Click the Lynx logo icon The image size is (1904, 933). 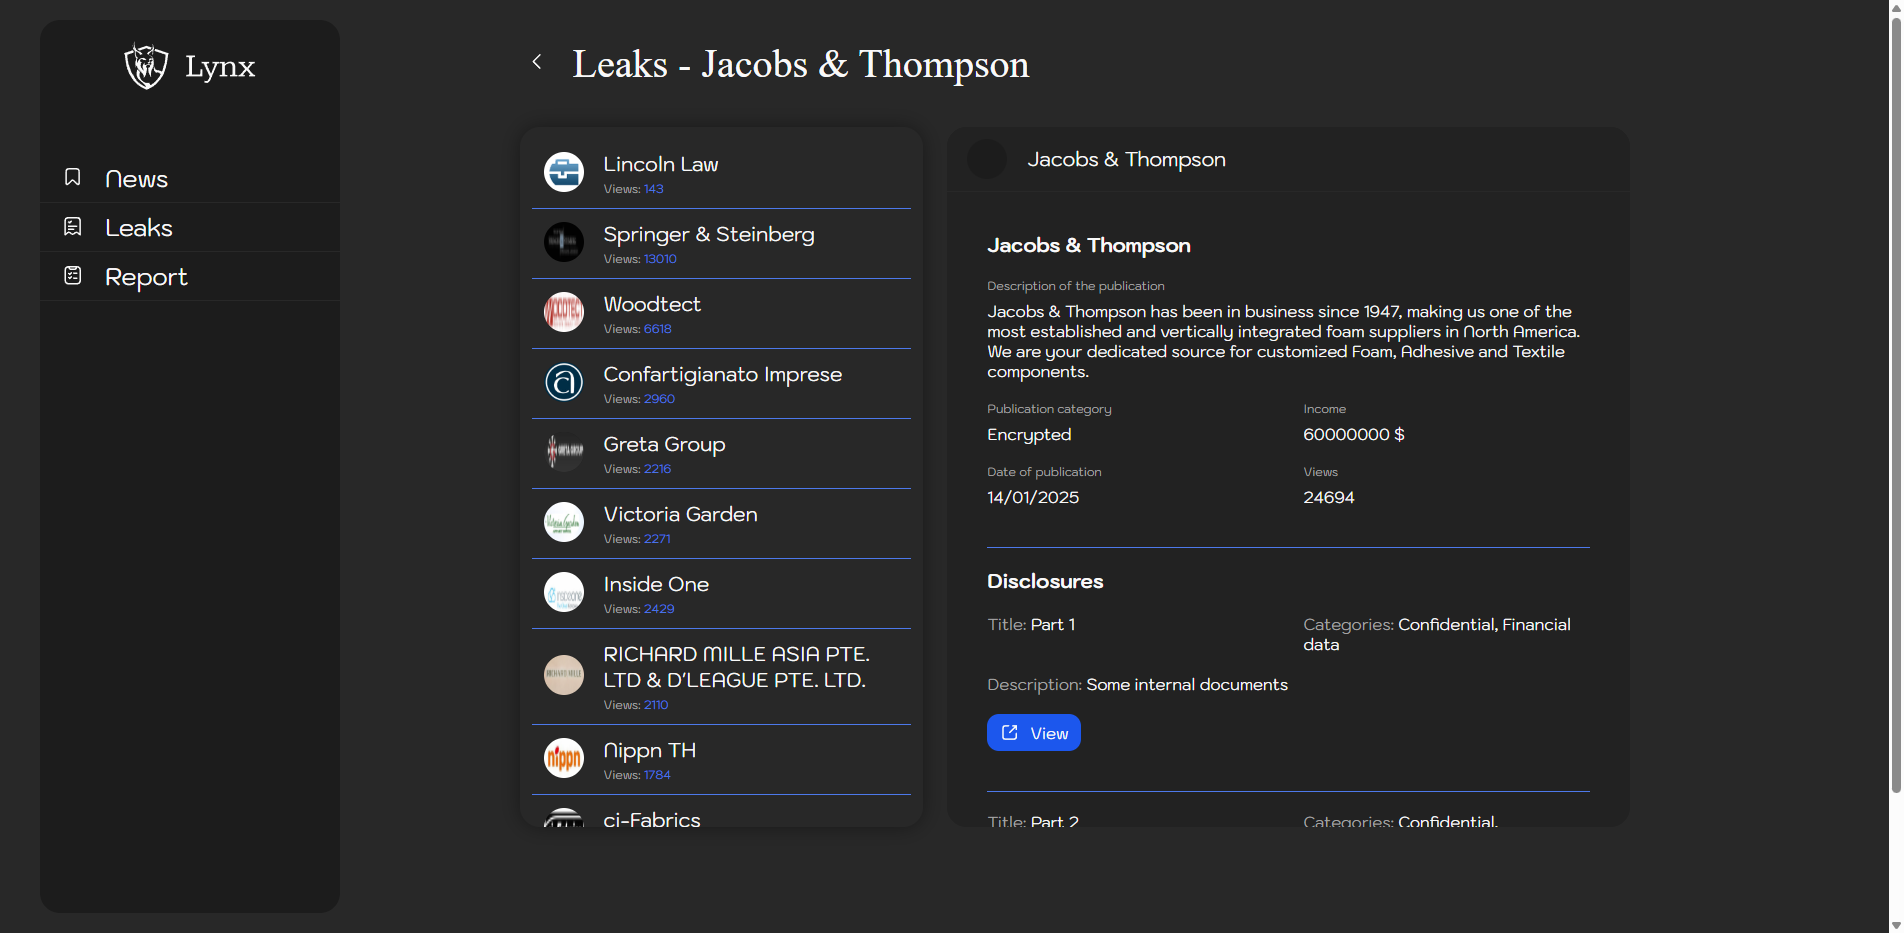146,66
